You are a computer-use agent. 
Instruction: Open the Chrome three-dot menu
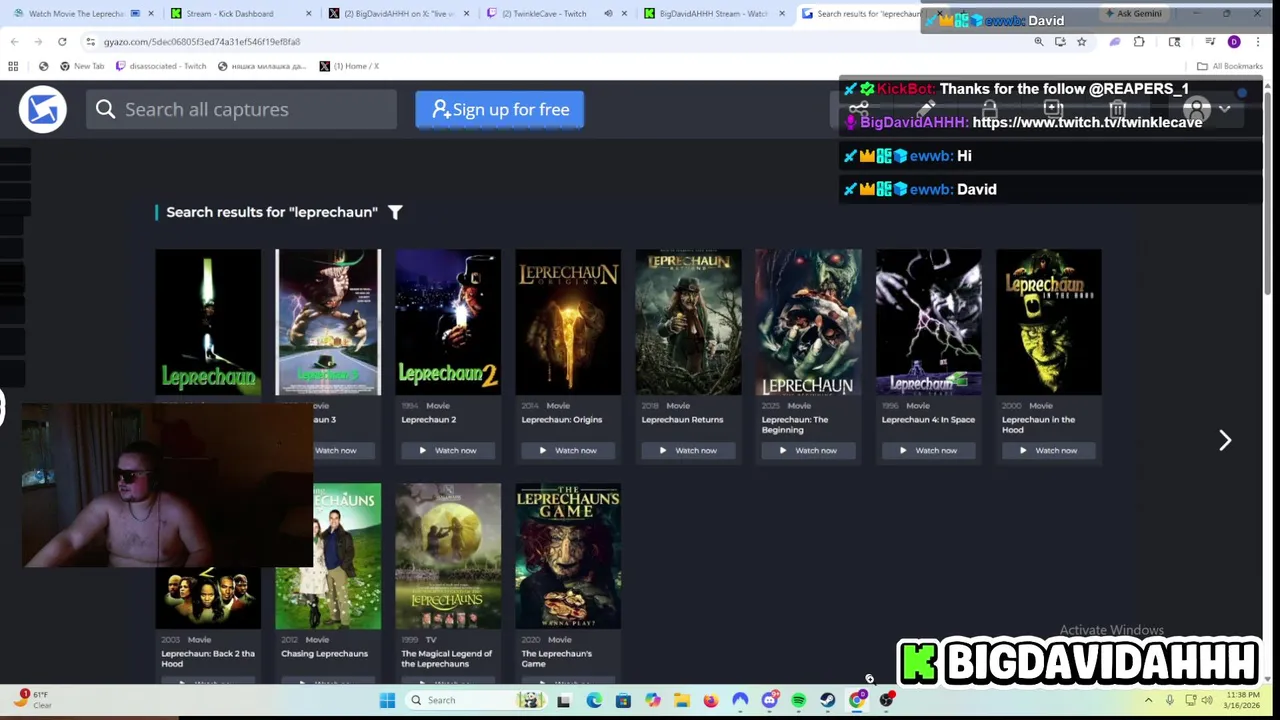[x=1258, y=42]
